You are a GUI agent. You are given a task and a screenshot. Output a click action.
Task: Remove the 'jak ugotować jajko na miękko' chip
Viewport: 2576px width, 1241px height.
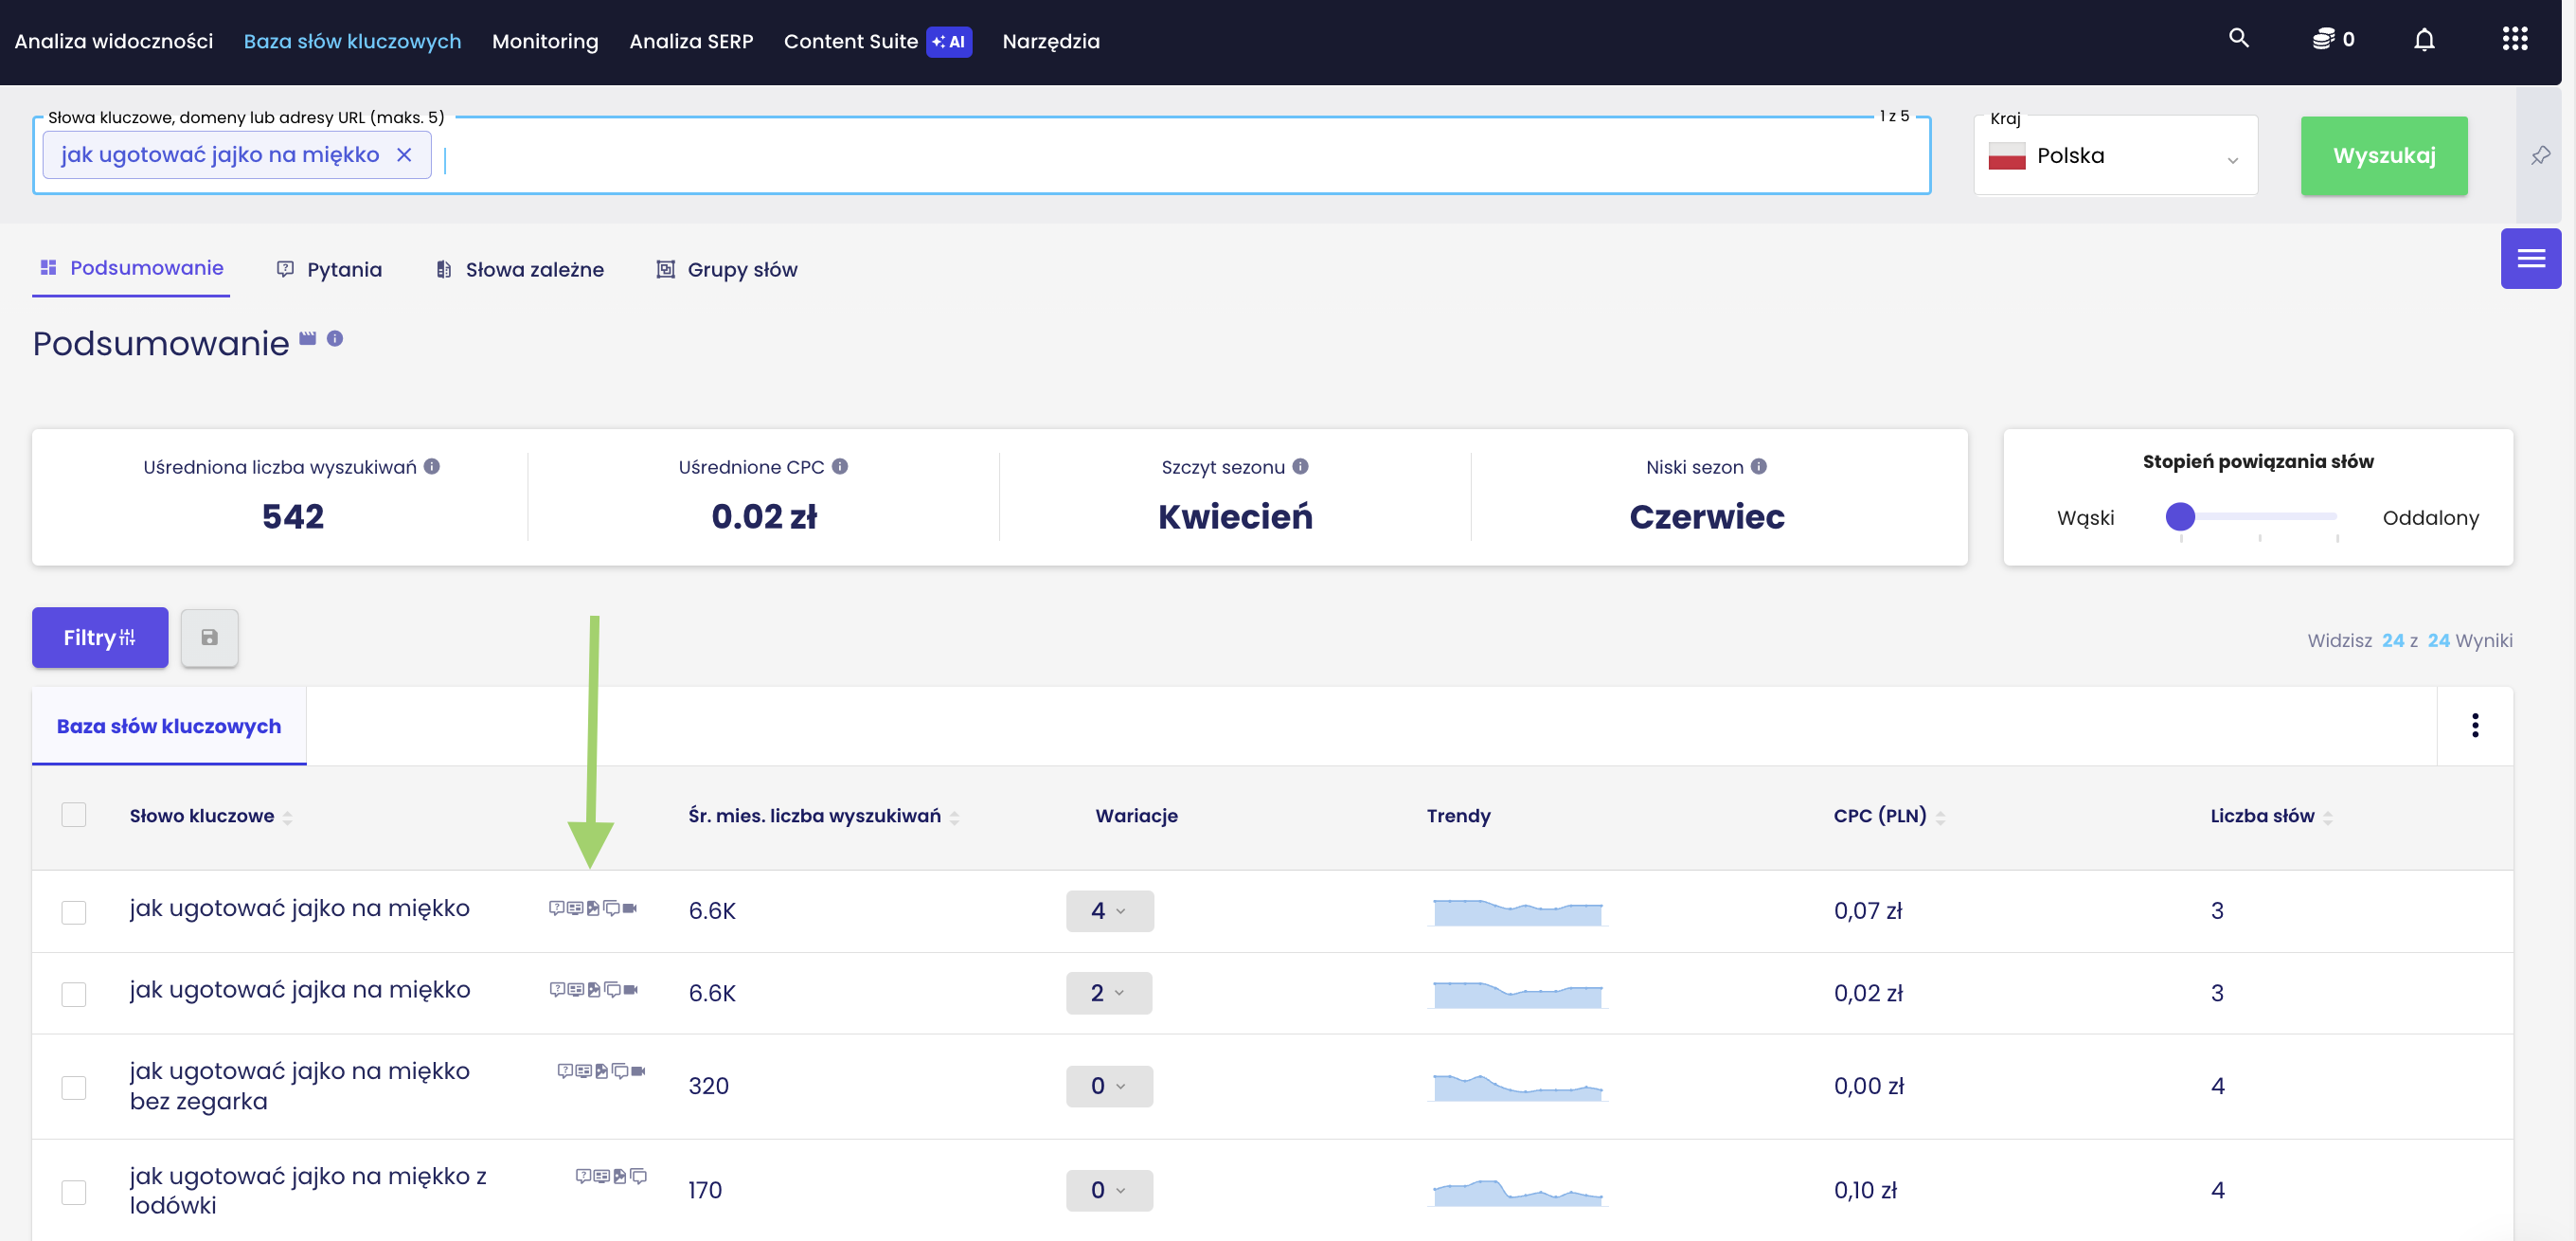click(x=404, y=155)
